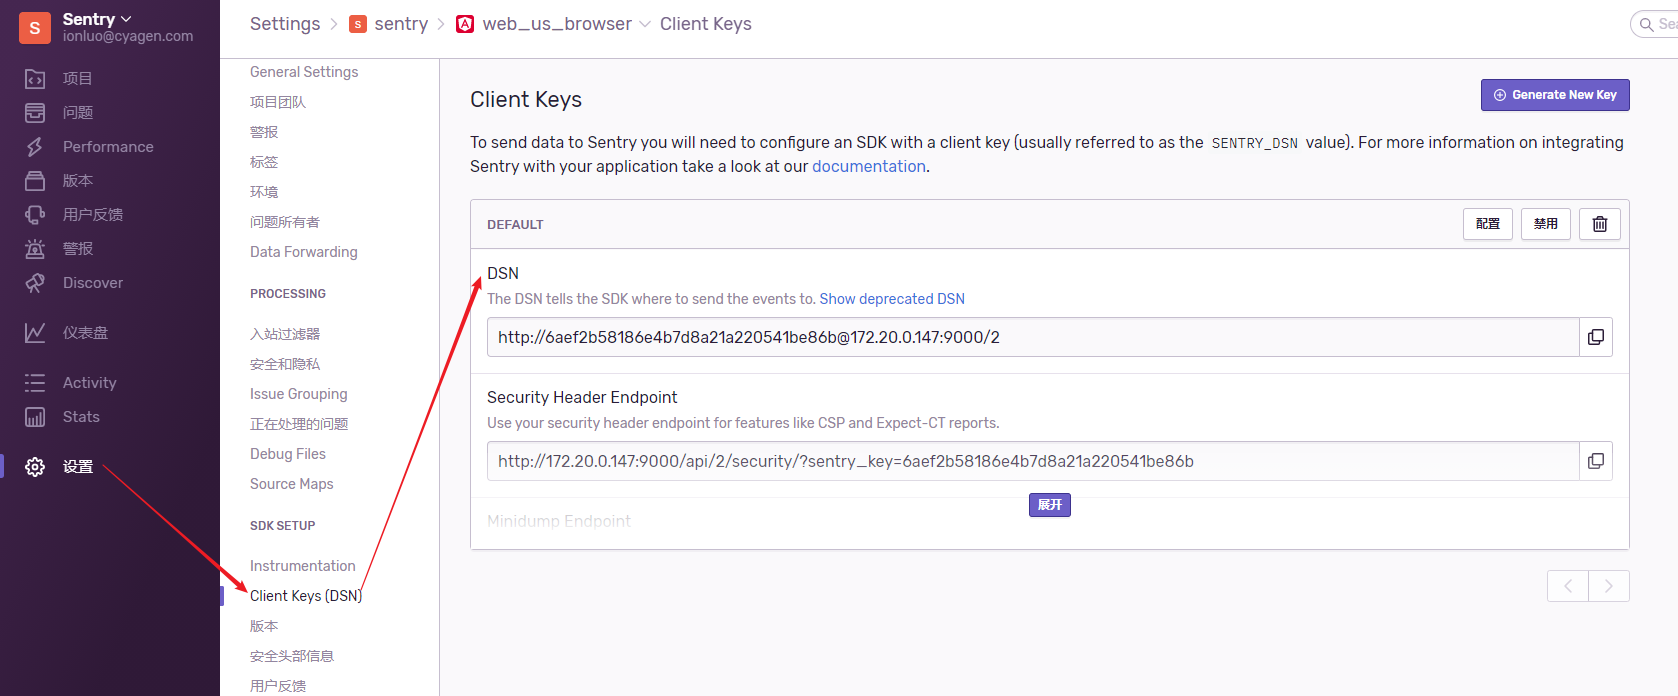Open the Stats chart icon
This screenshot has width=1678, height=696.
click(35, 417)
